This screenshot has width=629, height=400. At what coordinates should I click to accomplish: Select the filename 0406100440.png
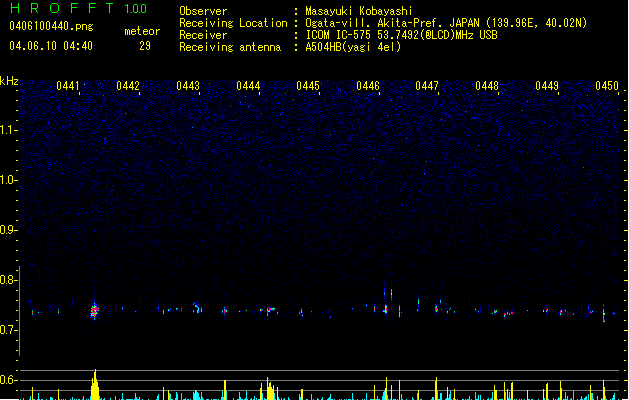click(51, 26)
